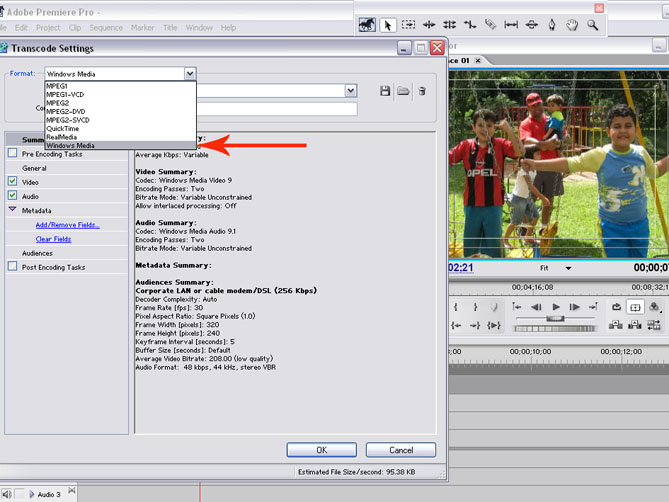Click the delete preset trash icon
Screen dimensions: 669x502
(x=422, y=91)
